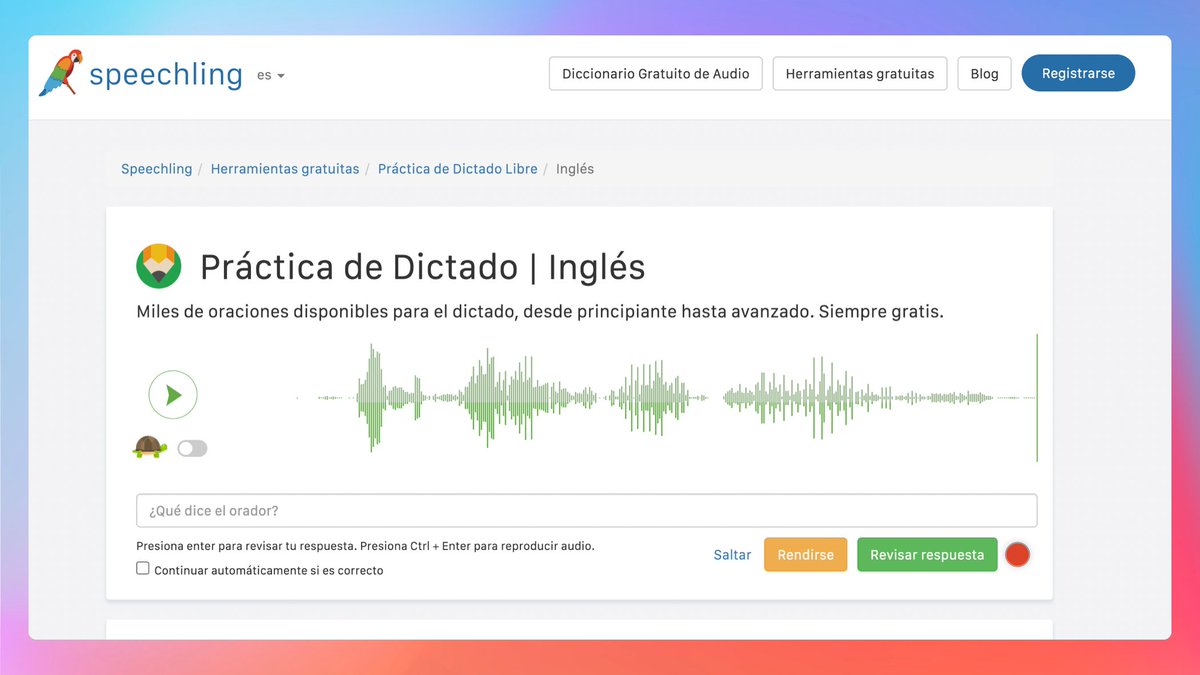The image size is (1200, 675).
Task: Click the Registrarse button
Action: coord(1078,73)
